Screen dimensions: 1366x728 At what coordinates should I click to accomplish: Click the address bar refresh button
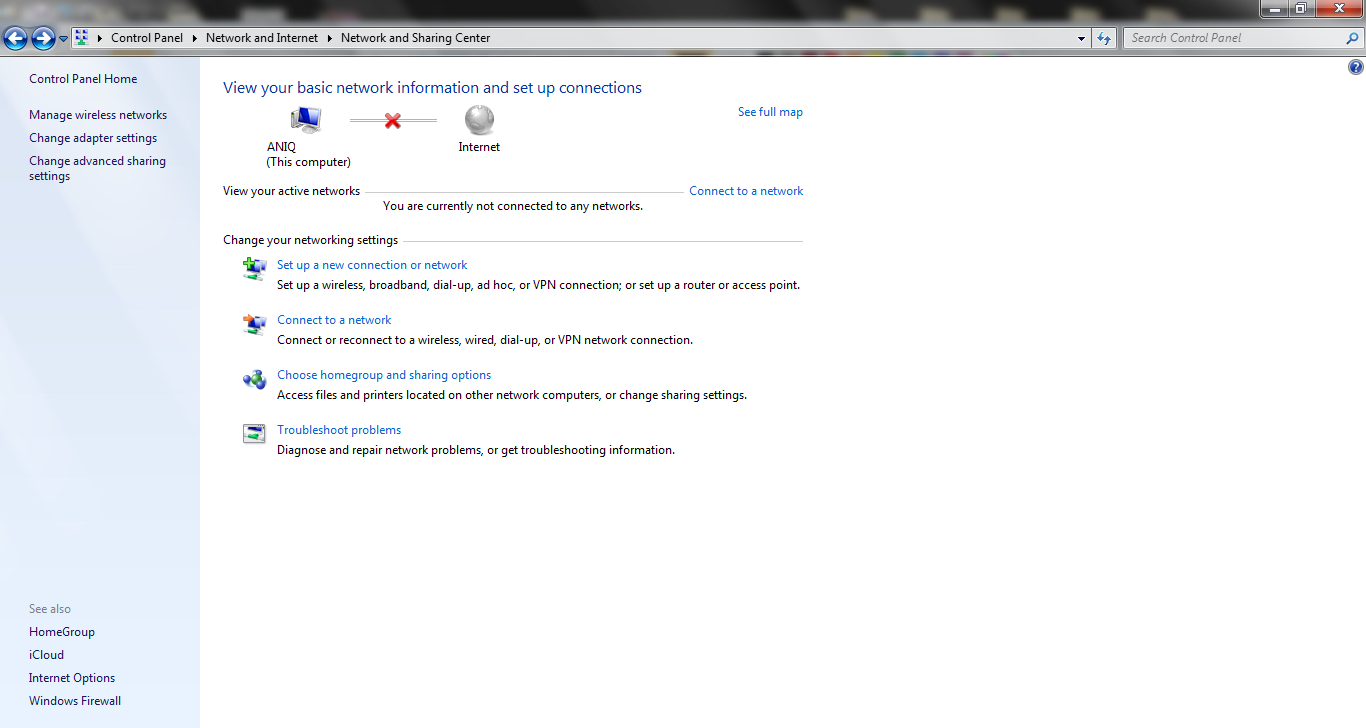1104,38
